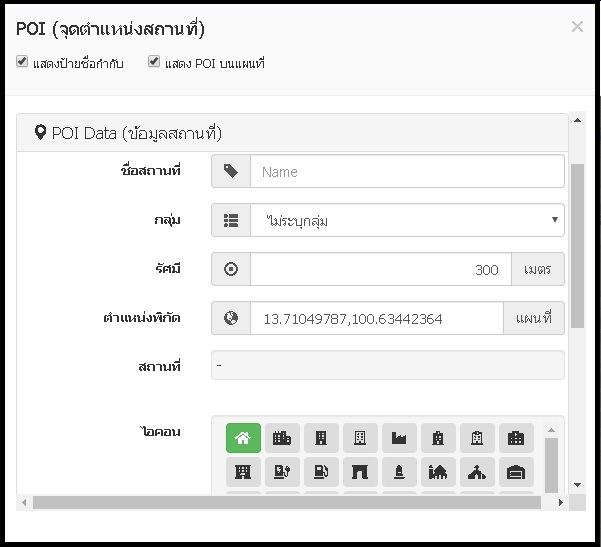Select the monument tower icon
601x547 pixels.
399,471
